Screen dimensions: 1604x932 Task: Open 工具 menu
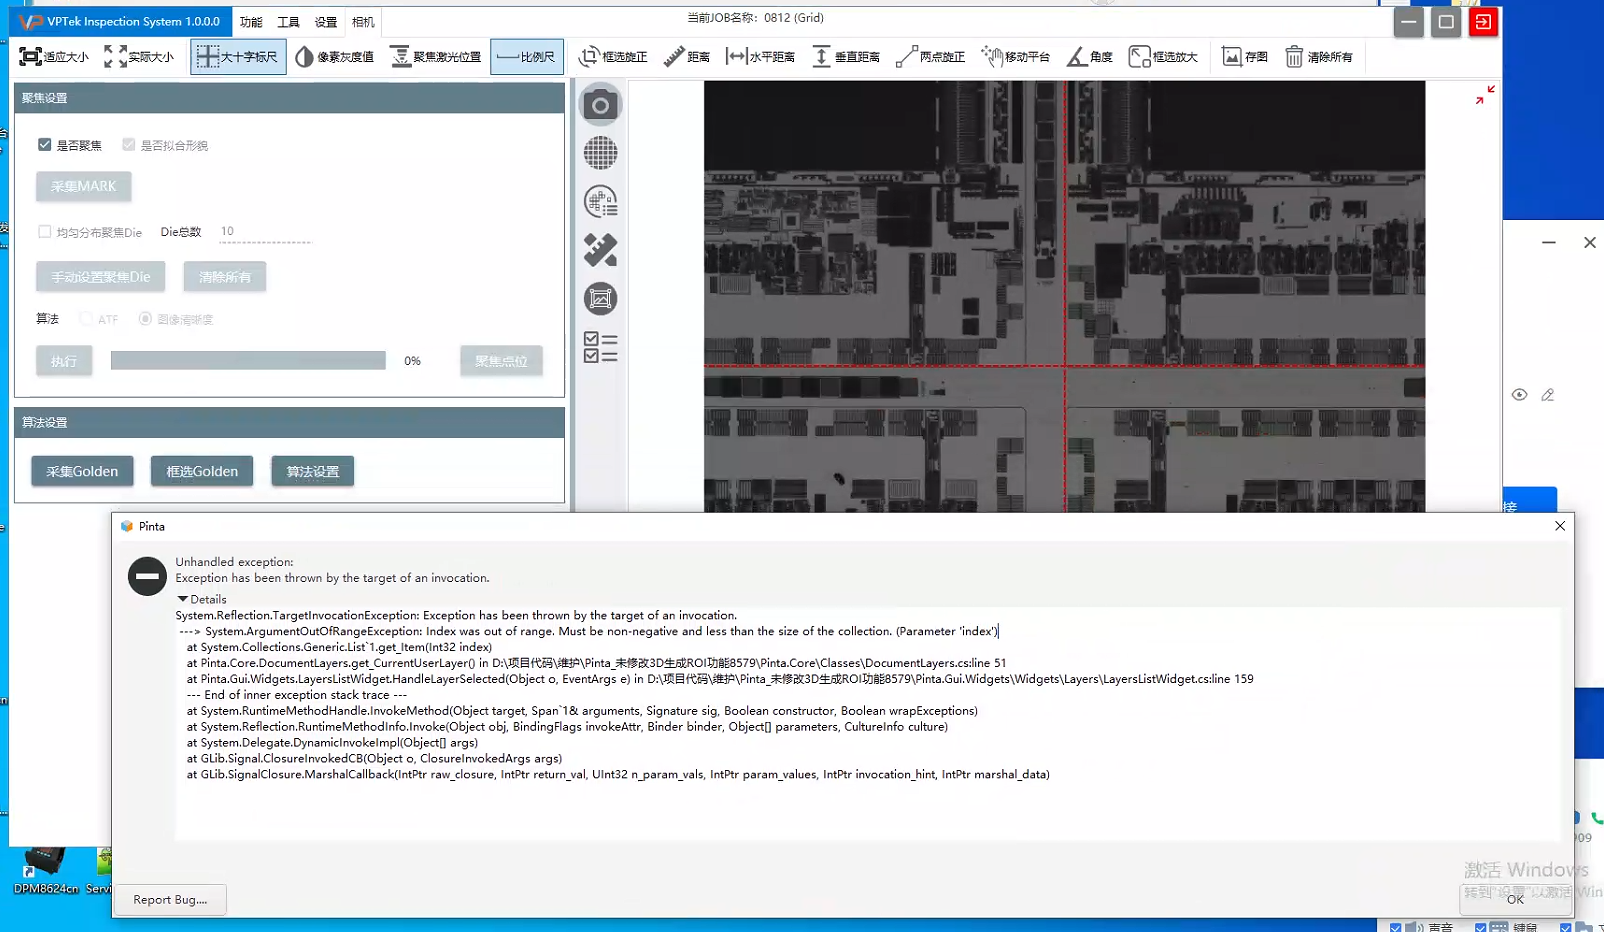pos(288,22)
